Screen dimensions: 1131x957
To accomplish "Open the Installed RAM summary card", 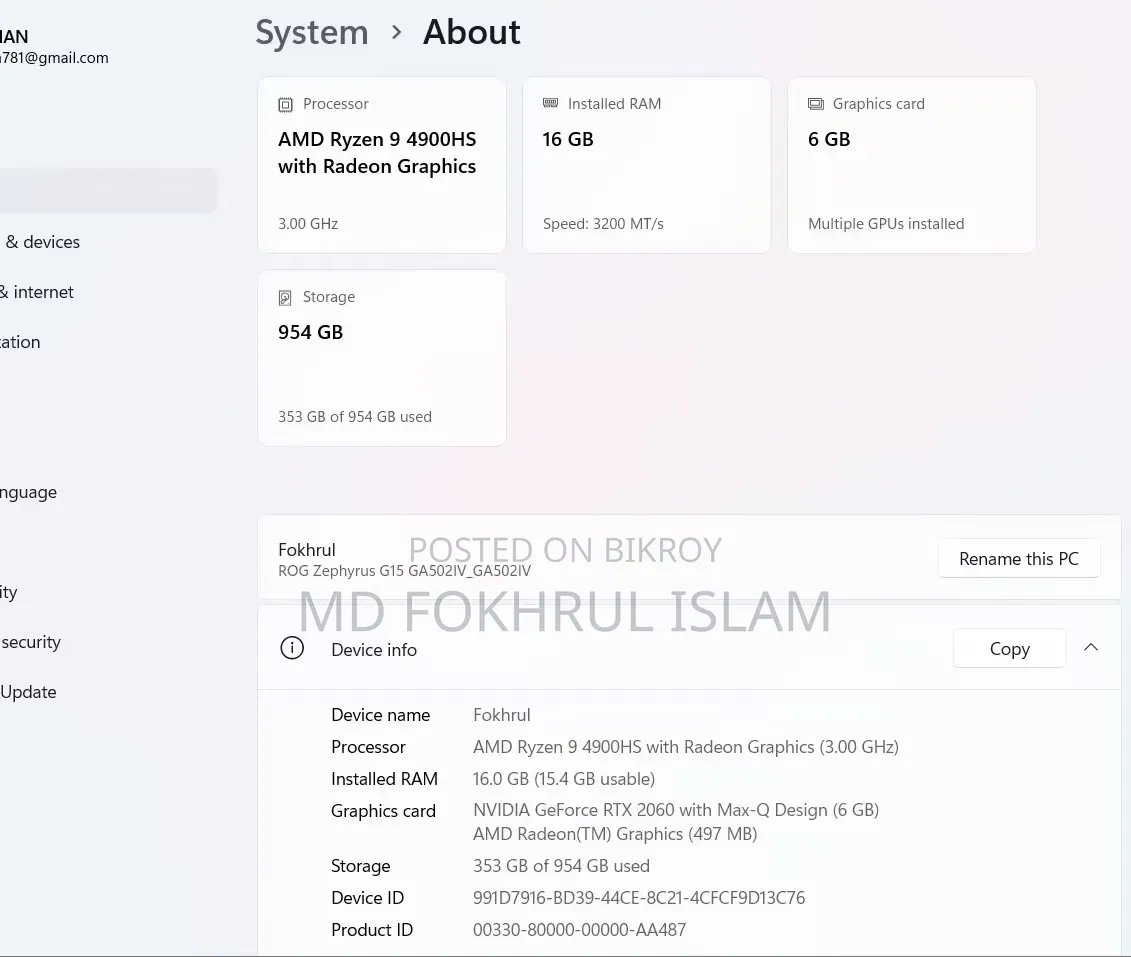I will point(646,165).
